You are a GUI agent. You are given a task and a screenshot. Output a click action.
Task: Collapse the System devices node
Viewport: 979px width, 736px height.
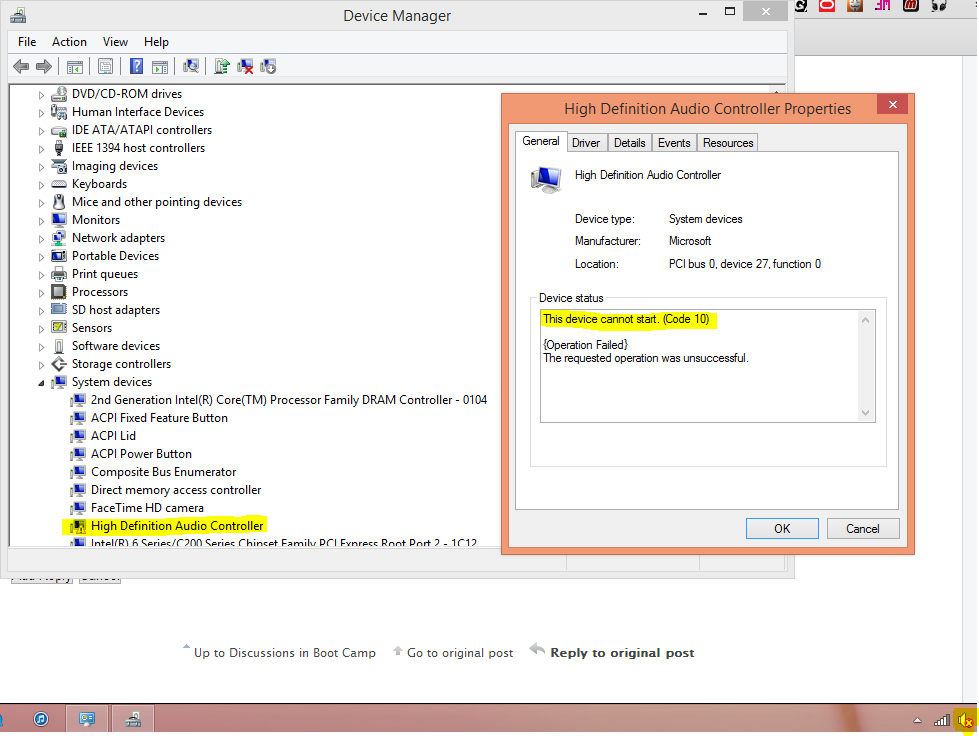coord(41,383)
